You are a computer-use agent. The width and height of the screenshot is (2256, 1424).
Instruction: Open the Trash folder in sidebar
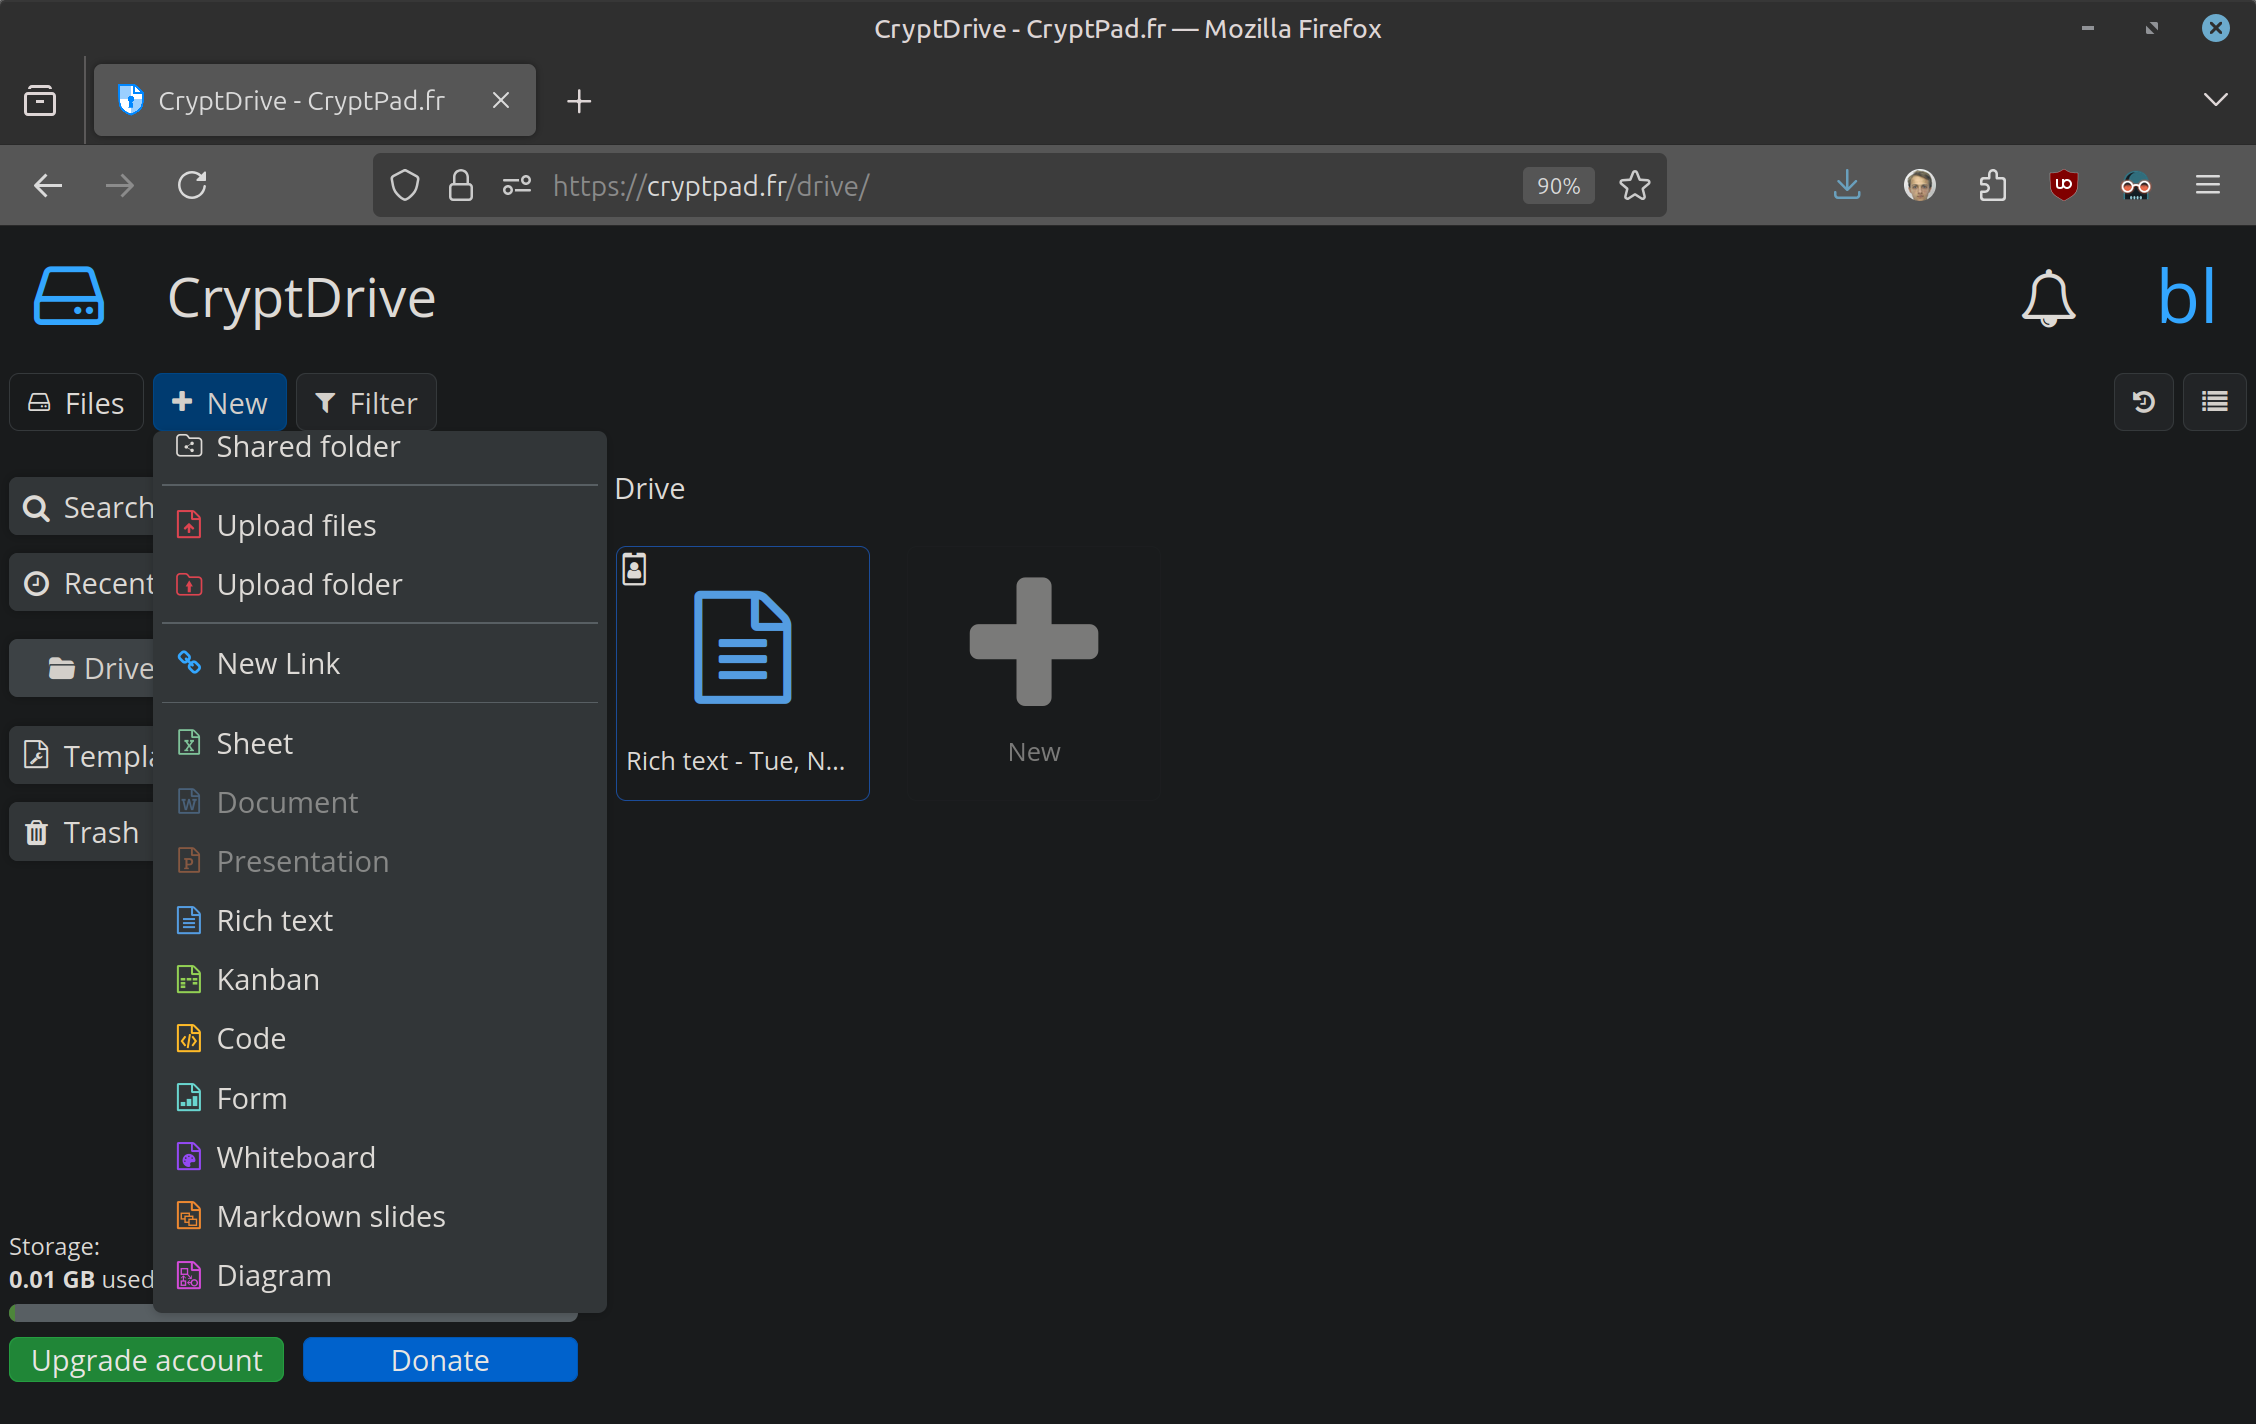(83, 832)
